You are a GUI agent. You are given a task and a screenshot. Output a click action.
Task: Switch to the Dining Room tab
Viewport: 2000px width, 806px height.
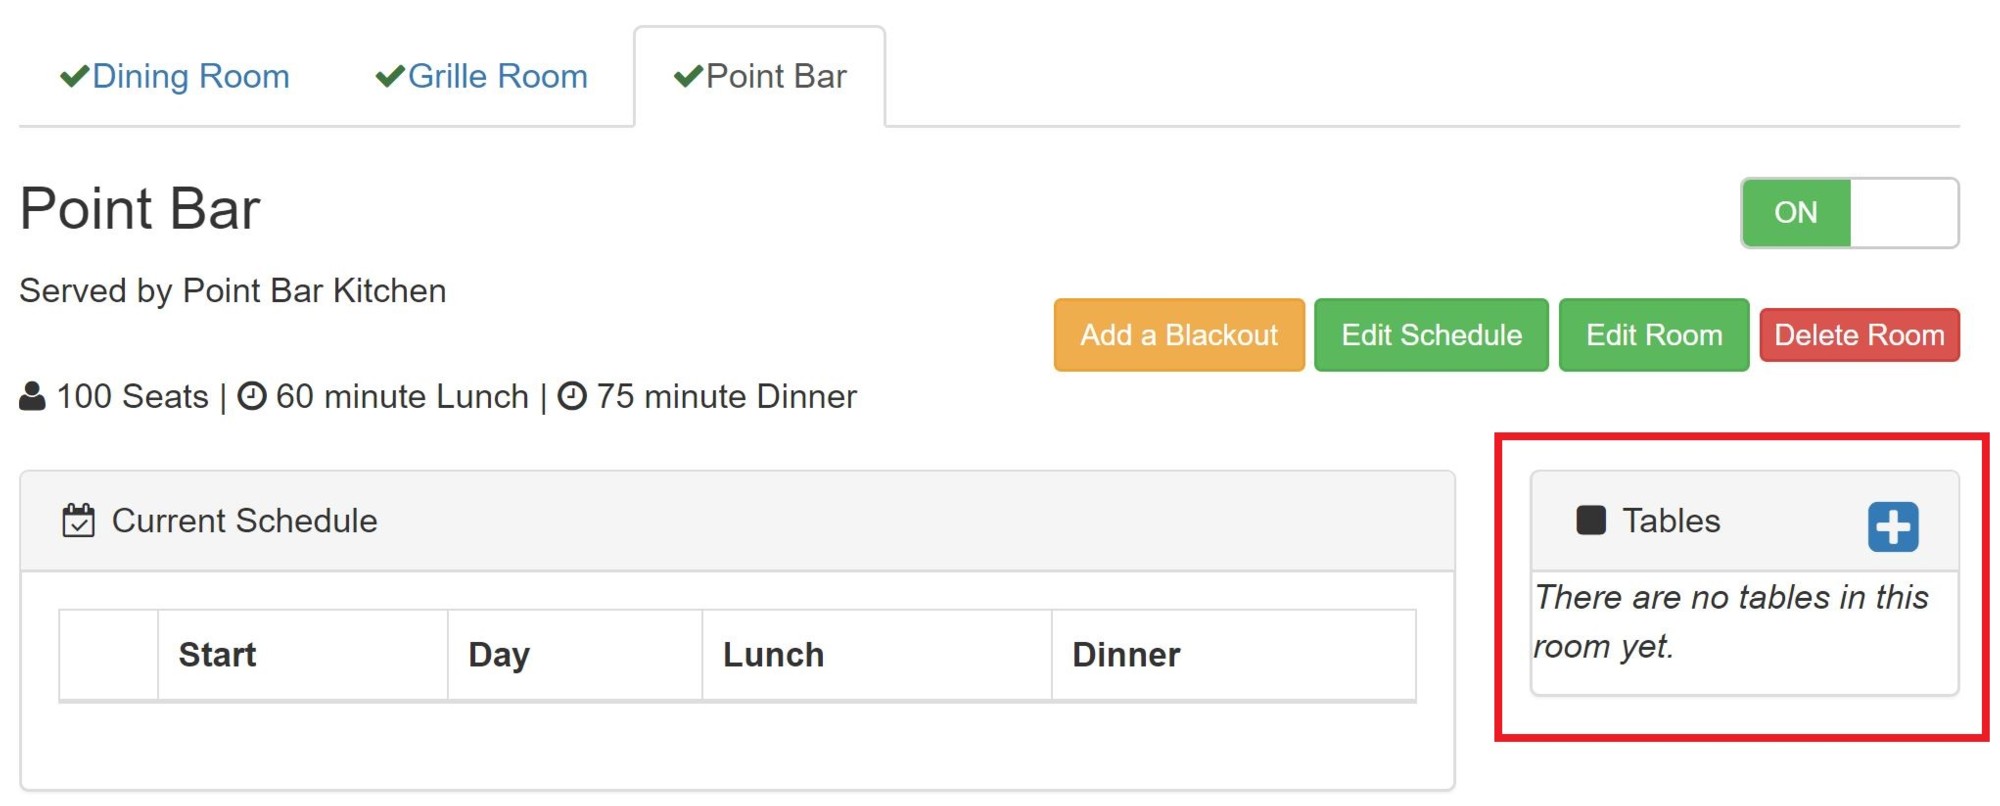(190, 76)
